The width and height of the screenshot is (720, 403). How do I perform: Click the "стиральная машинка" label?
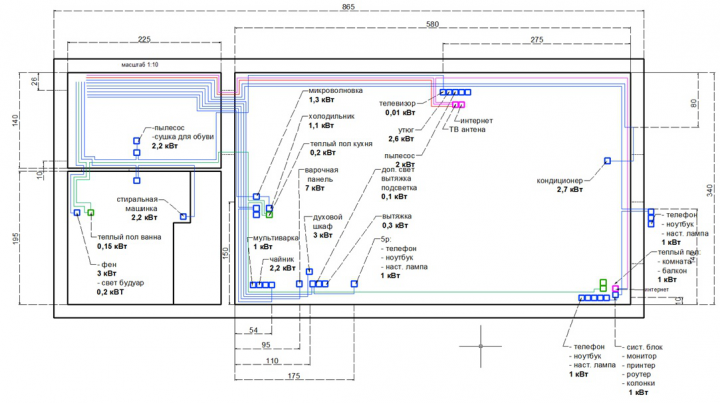point(137,204)
